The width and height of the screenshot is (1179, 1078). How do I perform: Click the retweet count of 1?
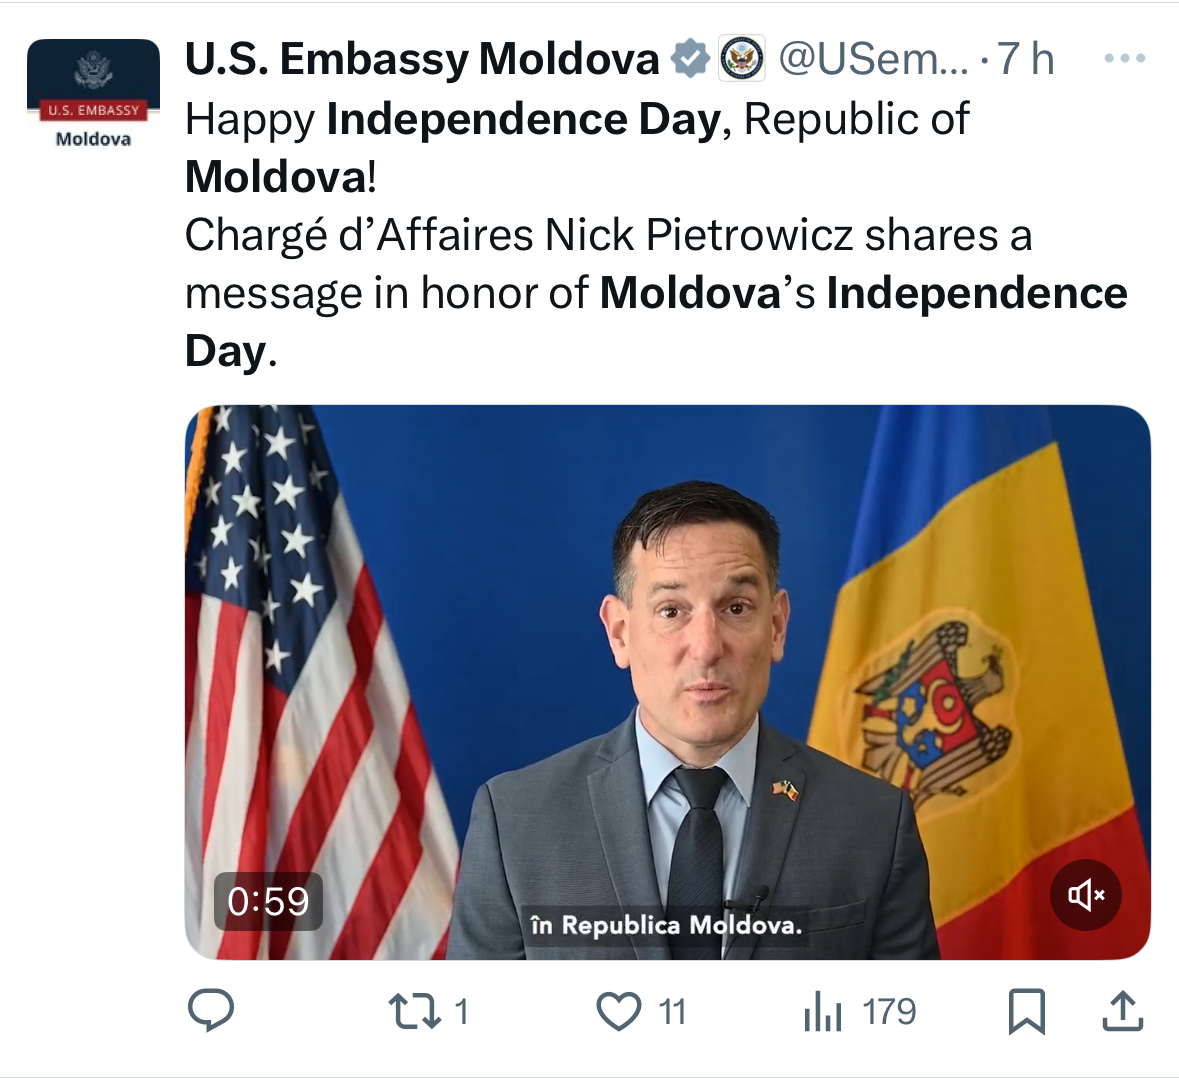462,1012
